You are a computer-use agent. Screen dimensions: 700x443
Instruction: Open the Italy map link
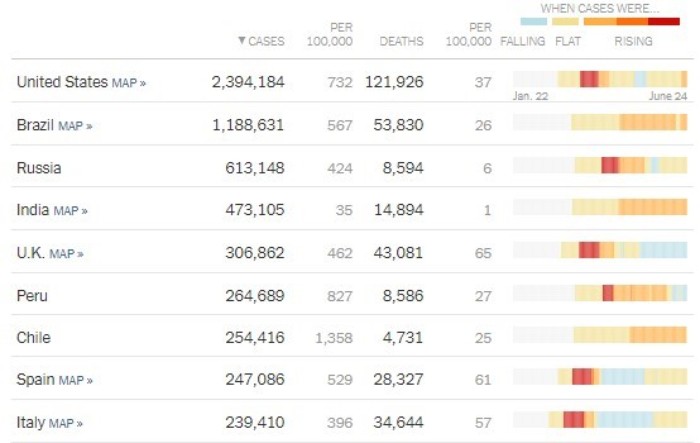pyautogui.click(x=66, y=423)
